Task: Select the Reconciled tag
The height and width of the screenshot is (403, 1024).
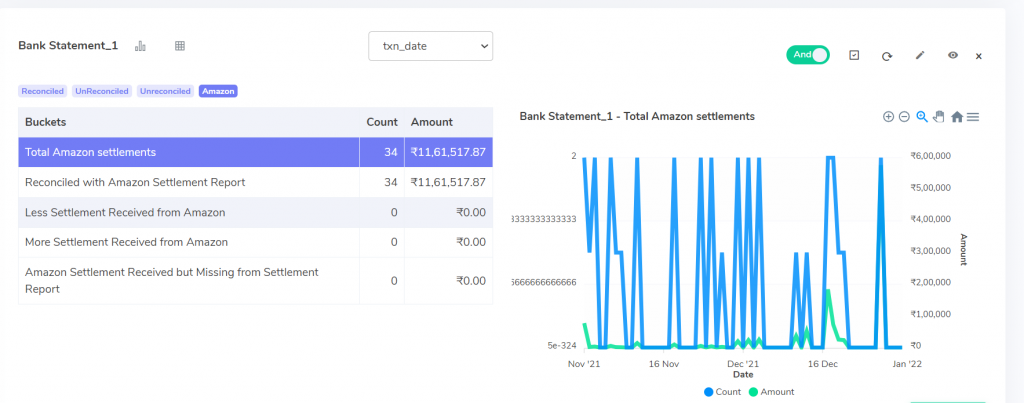Action: 42,91
